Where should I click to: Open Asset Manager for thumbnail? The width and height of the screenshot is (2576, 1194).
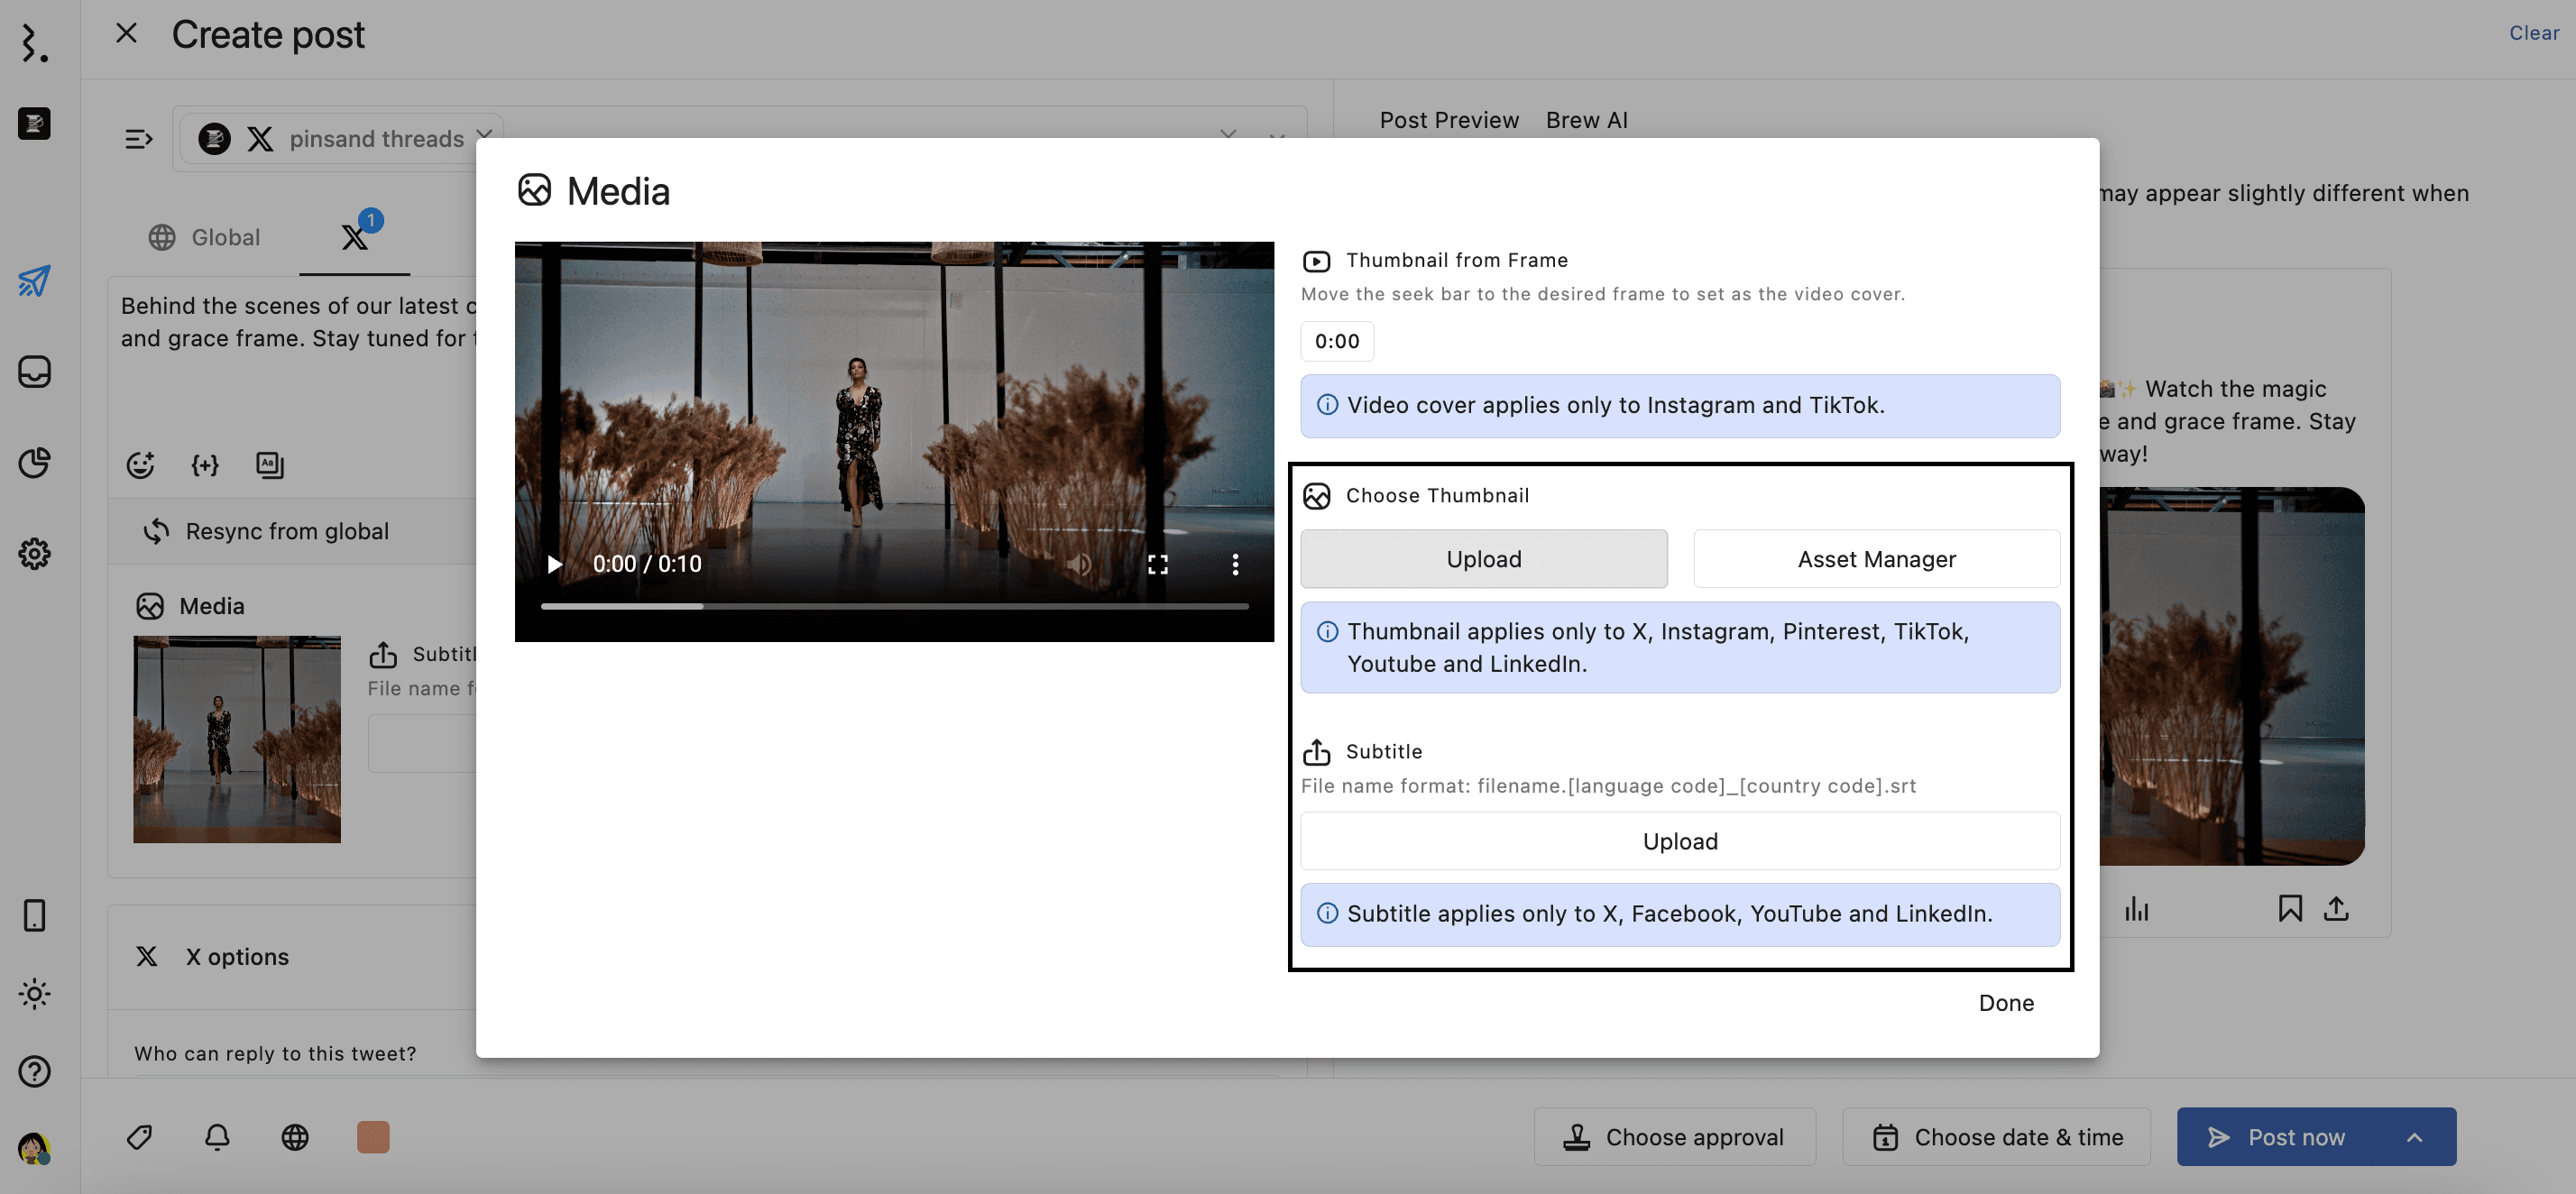tap(1876, 559)
